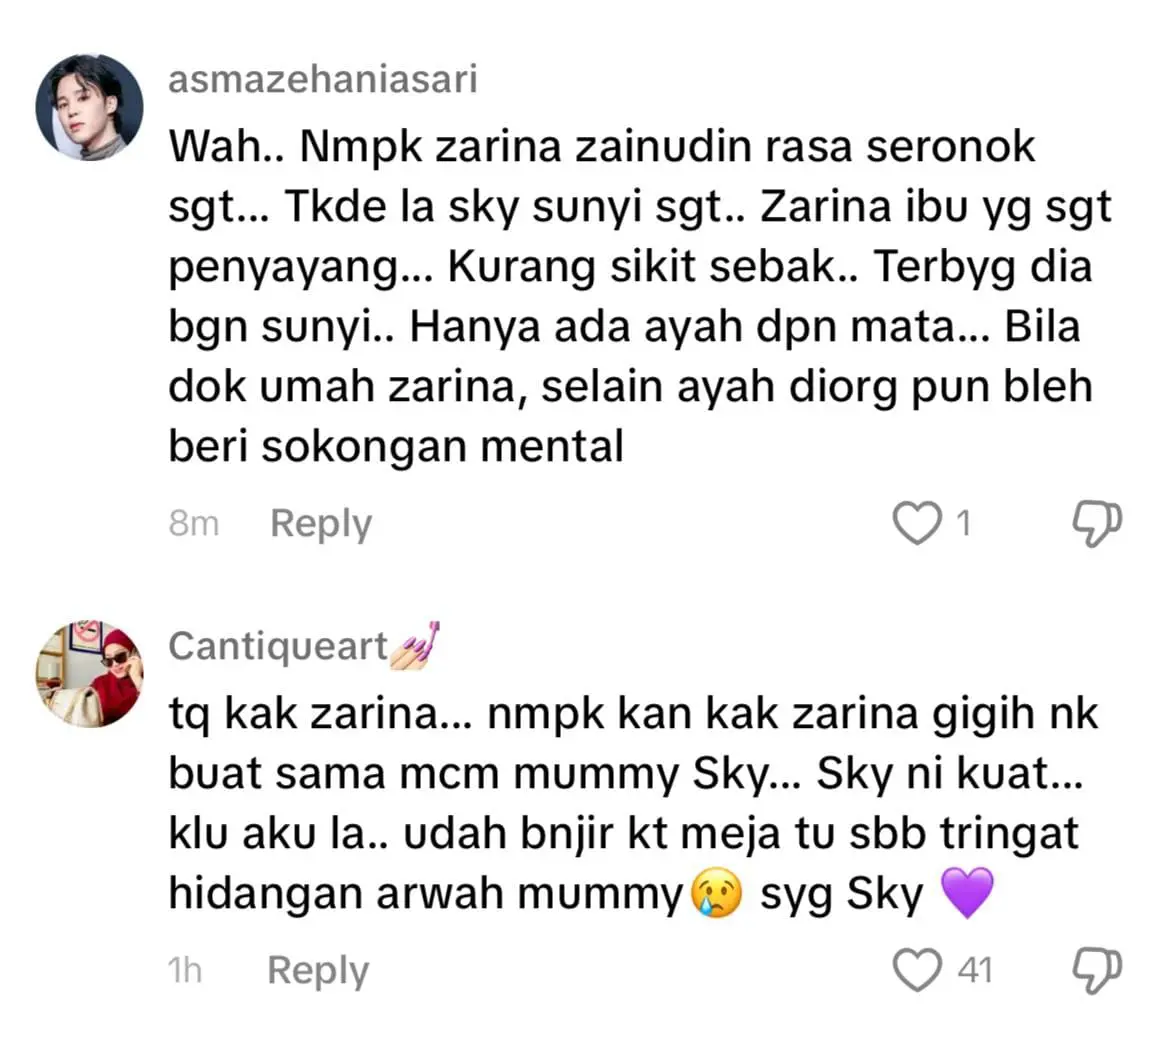Tap the heart icon on Cantiqueart's comment
The height and width of the screenshot is (1056, 1169).
pyautogui.click(x=917, y=970)
